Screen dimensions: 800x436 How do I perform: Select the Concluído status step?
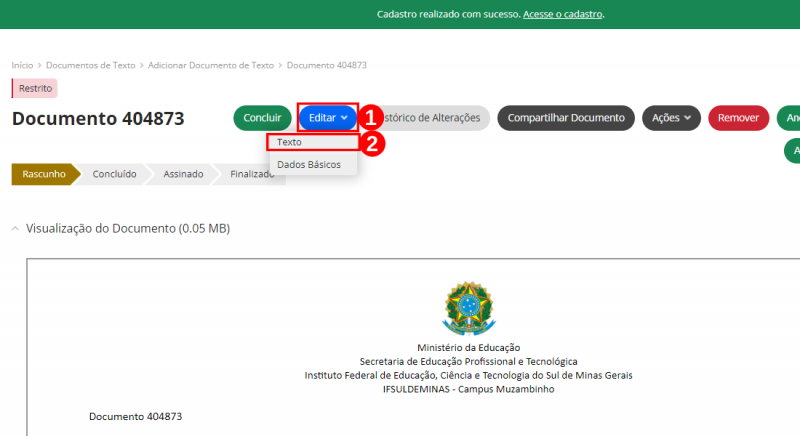pos(114,174)
